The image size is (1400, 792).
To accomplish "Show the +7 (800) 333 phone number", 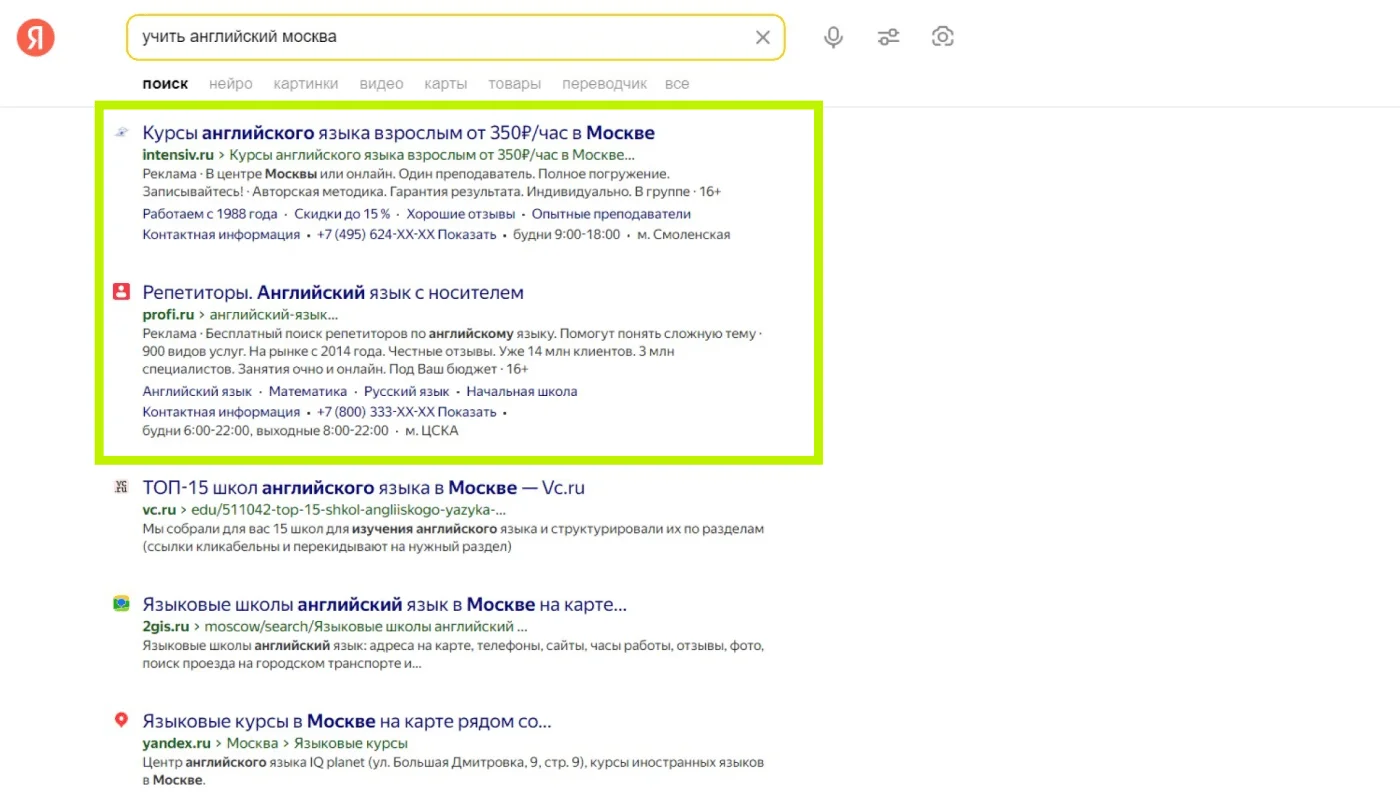I will [x=406, y=412].
